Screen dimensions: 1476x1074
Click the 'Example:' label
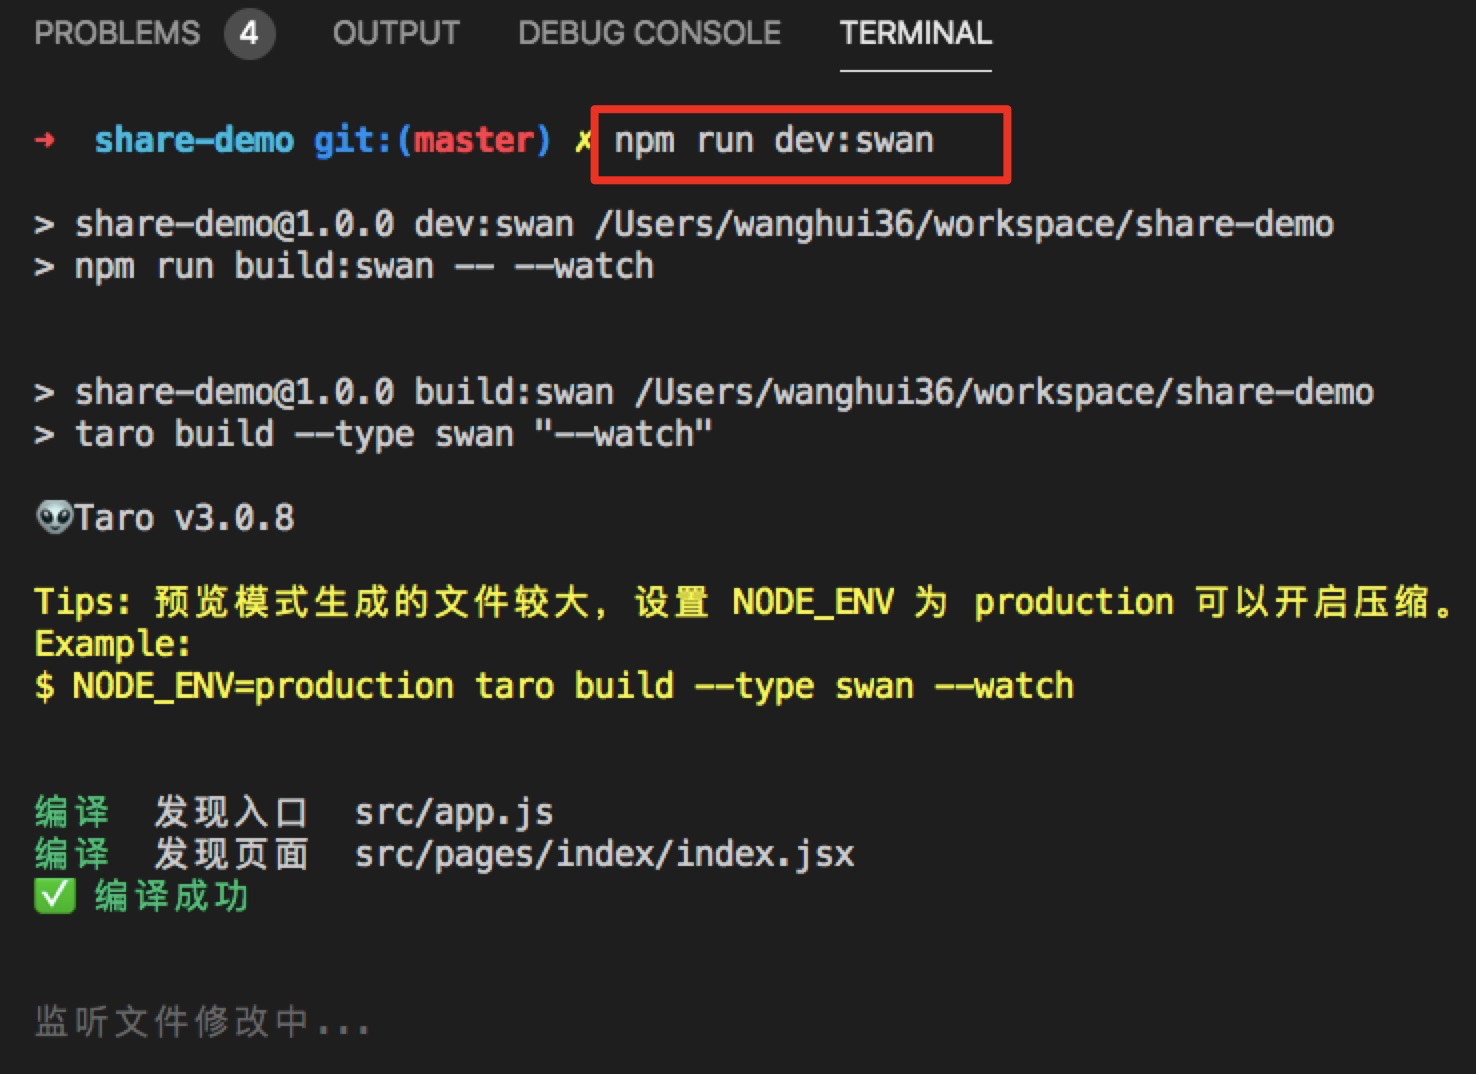tap(113, 644)
